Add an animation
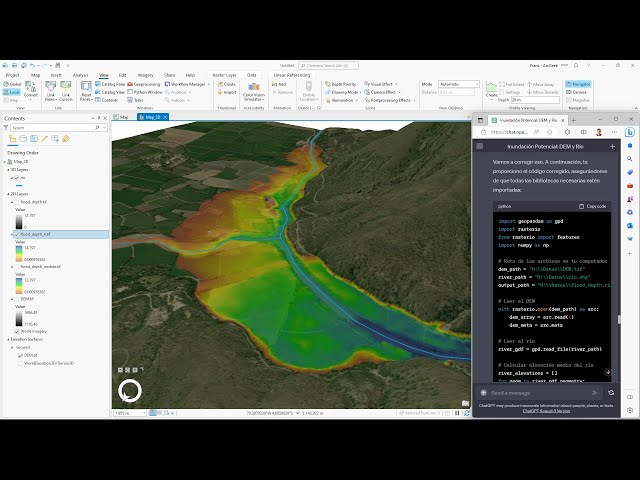This screenshot has width=640, height=480. point(279,84)
